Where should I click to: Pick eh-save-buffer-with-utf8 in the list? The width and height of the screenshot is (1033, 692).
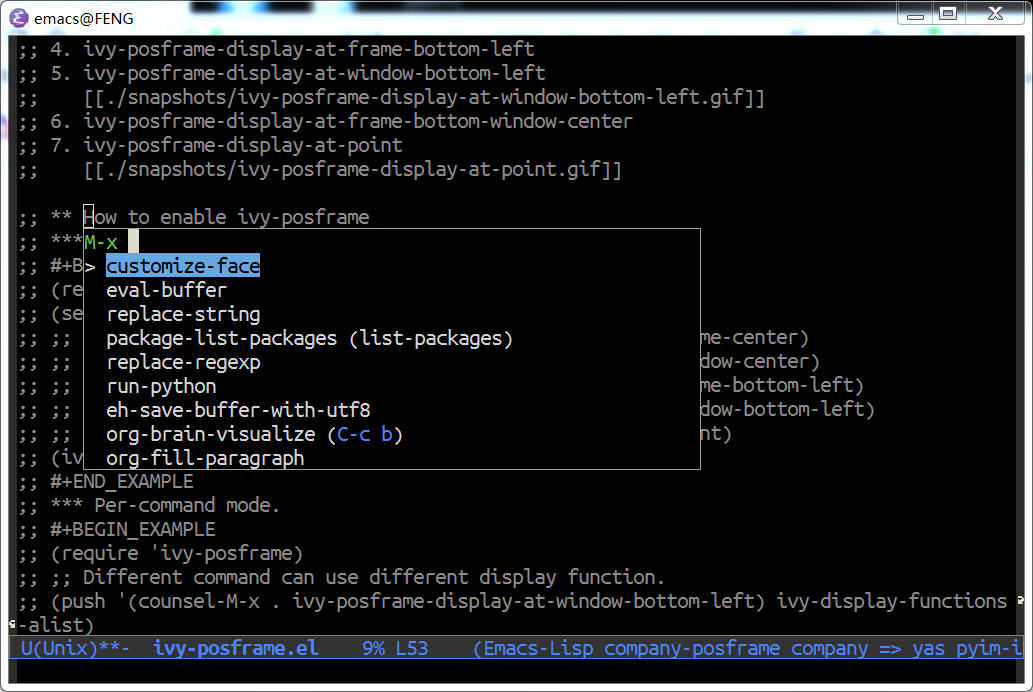coord(238,410)
